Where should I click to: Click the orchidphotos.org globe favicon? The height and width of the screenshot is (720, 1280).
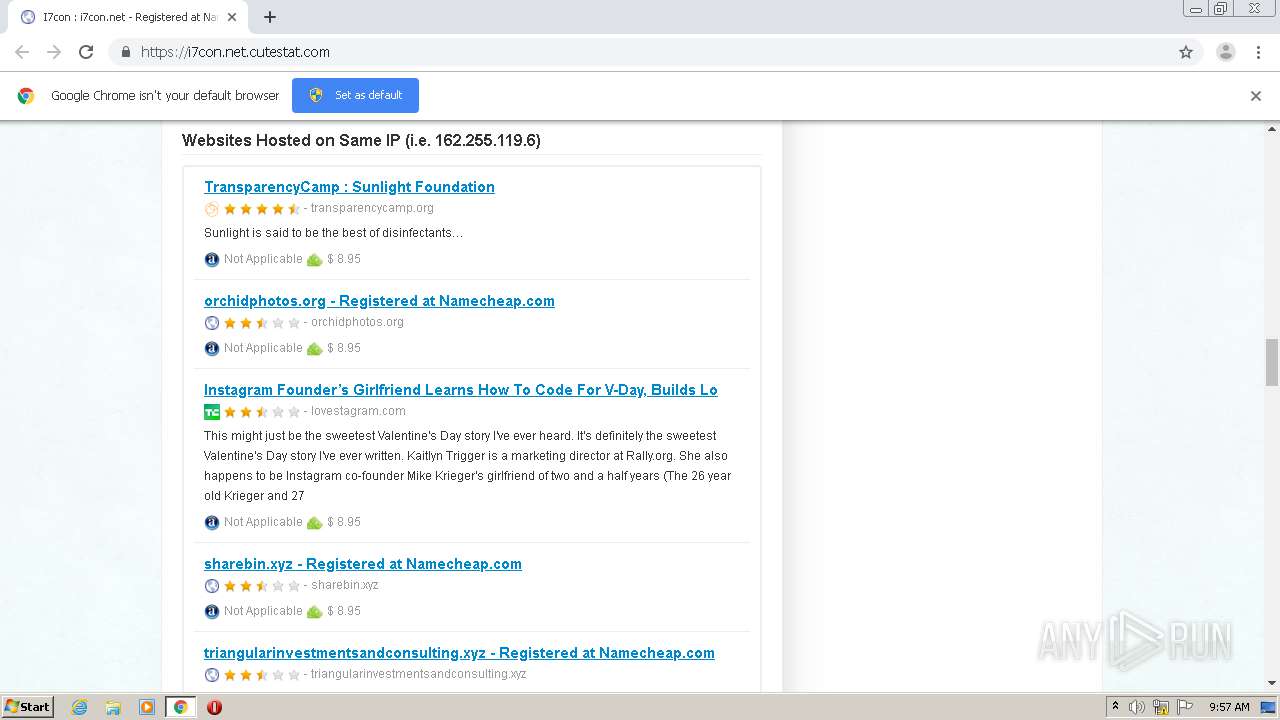coord(211,323)
